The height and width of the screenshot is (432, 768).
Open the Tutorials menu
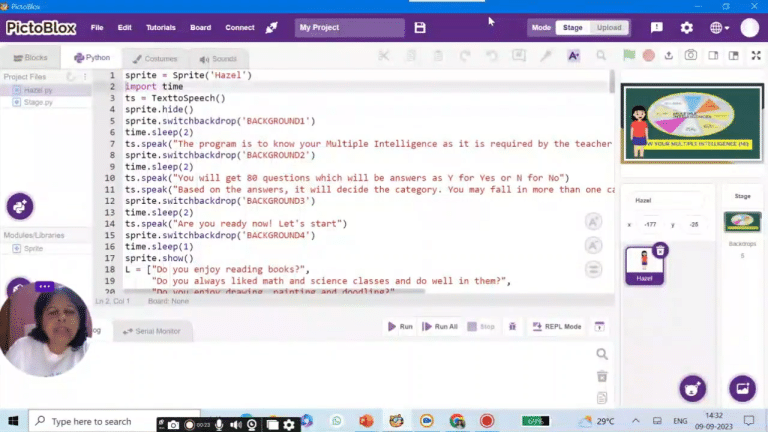click(x=161, y=27)
